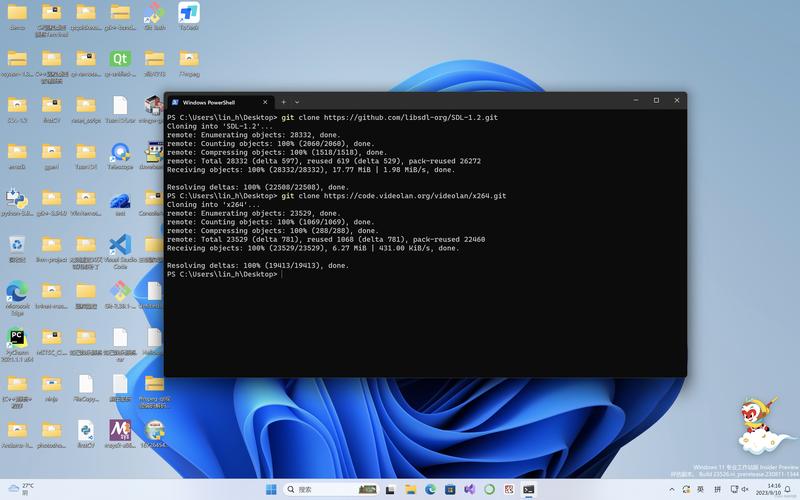Click the line Cloning into 'SDL-1.2'...

(219, 126)
